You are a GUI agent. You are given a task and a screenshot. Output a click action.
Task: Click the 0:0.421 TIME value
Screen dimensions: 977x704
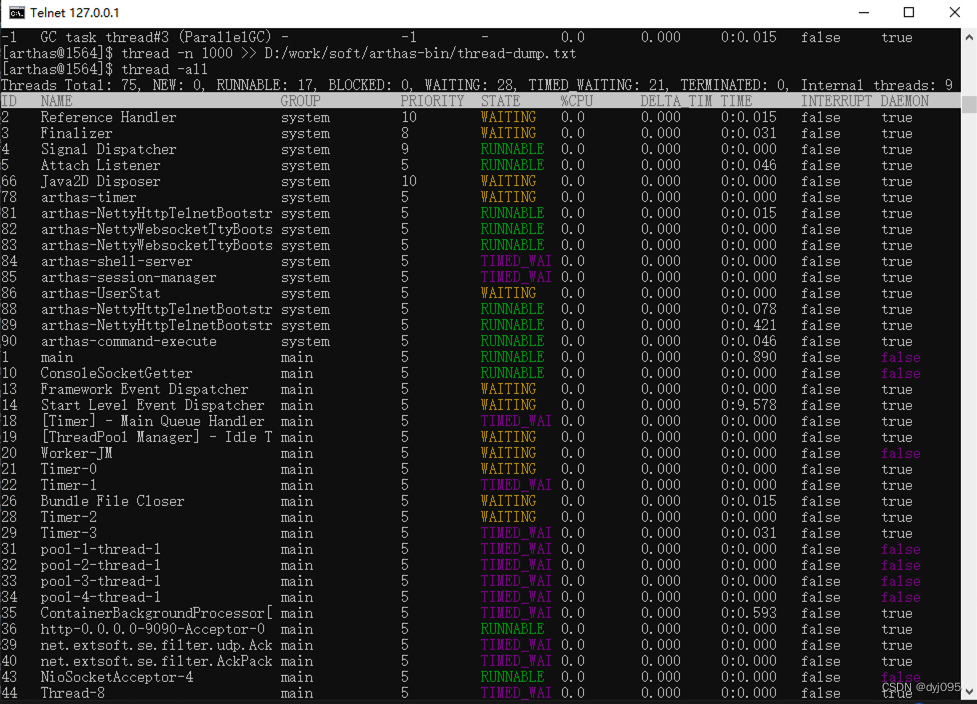point(748,325)
